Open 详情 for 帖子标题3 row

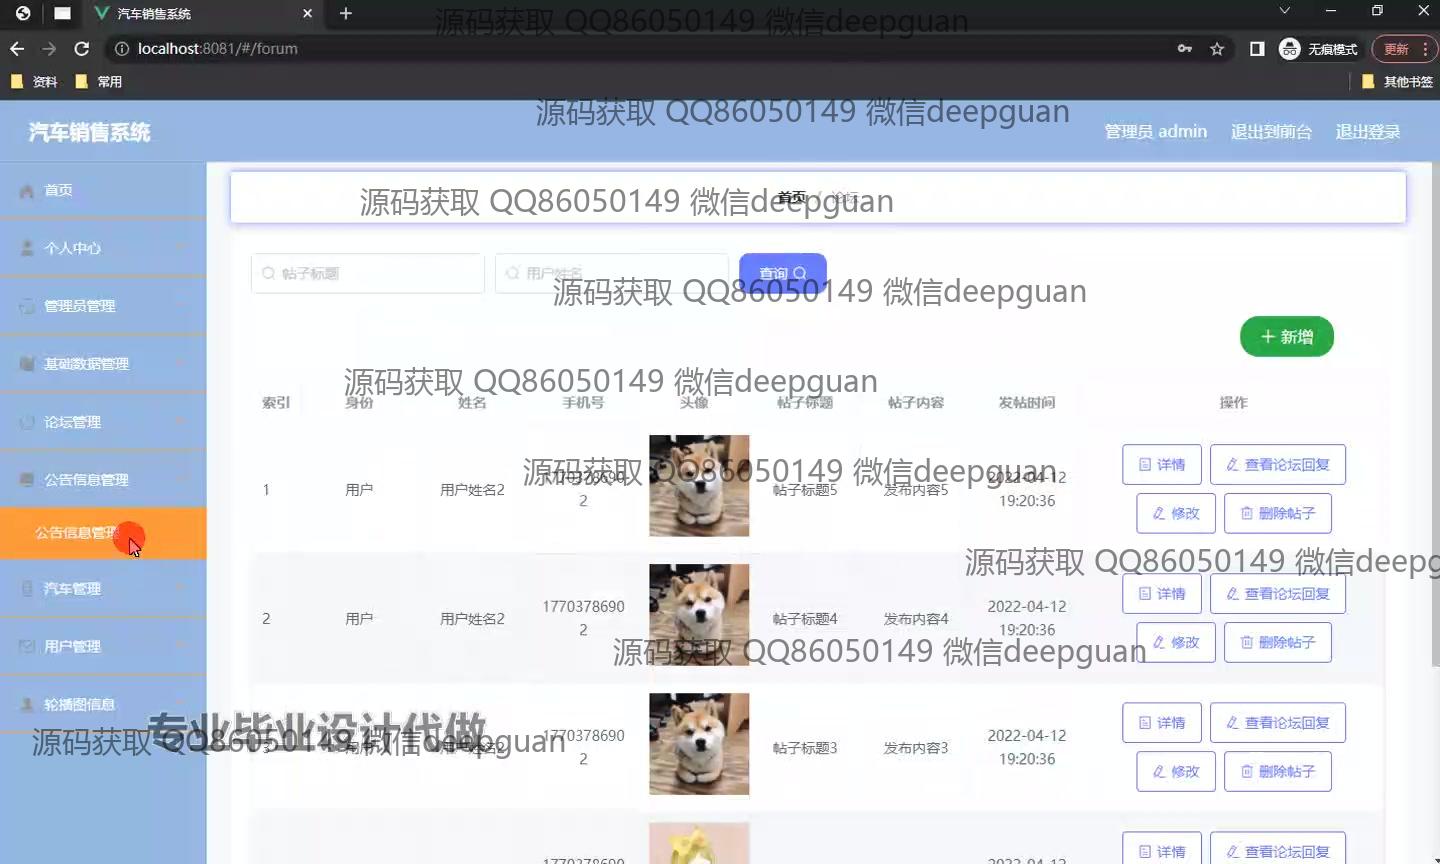1161,723
